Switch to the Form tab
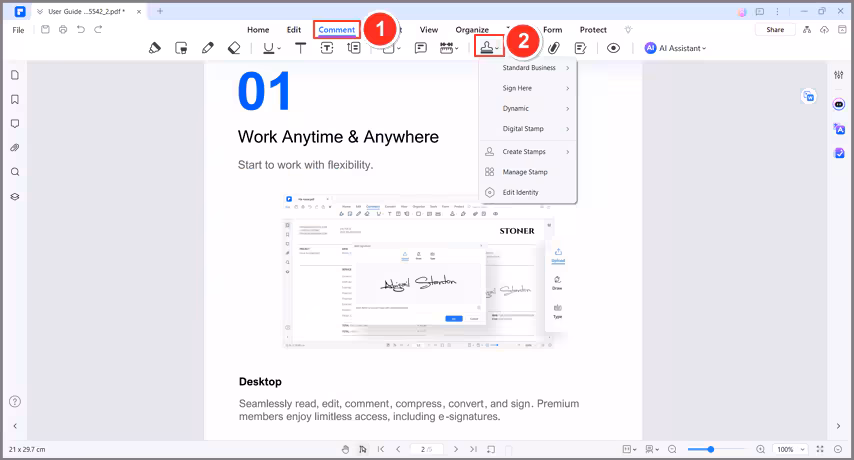 click(x=552, y=30)
